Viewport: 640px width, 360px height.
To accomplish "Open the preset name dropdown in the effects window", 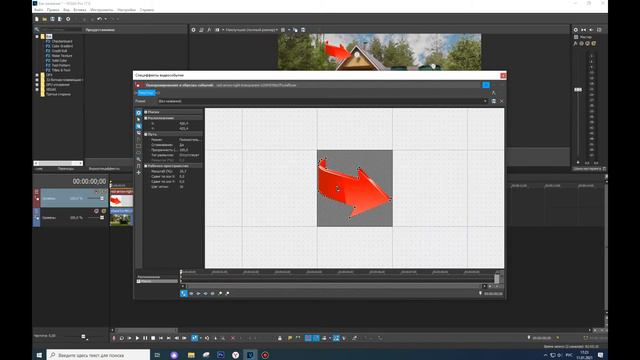I will coord(485,101).
